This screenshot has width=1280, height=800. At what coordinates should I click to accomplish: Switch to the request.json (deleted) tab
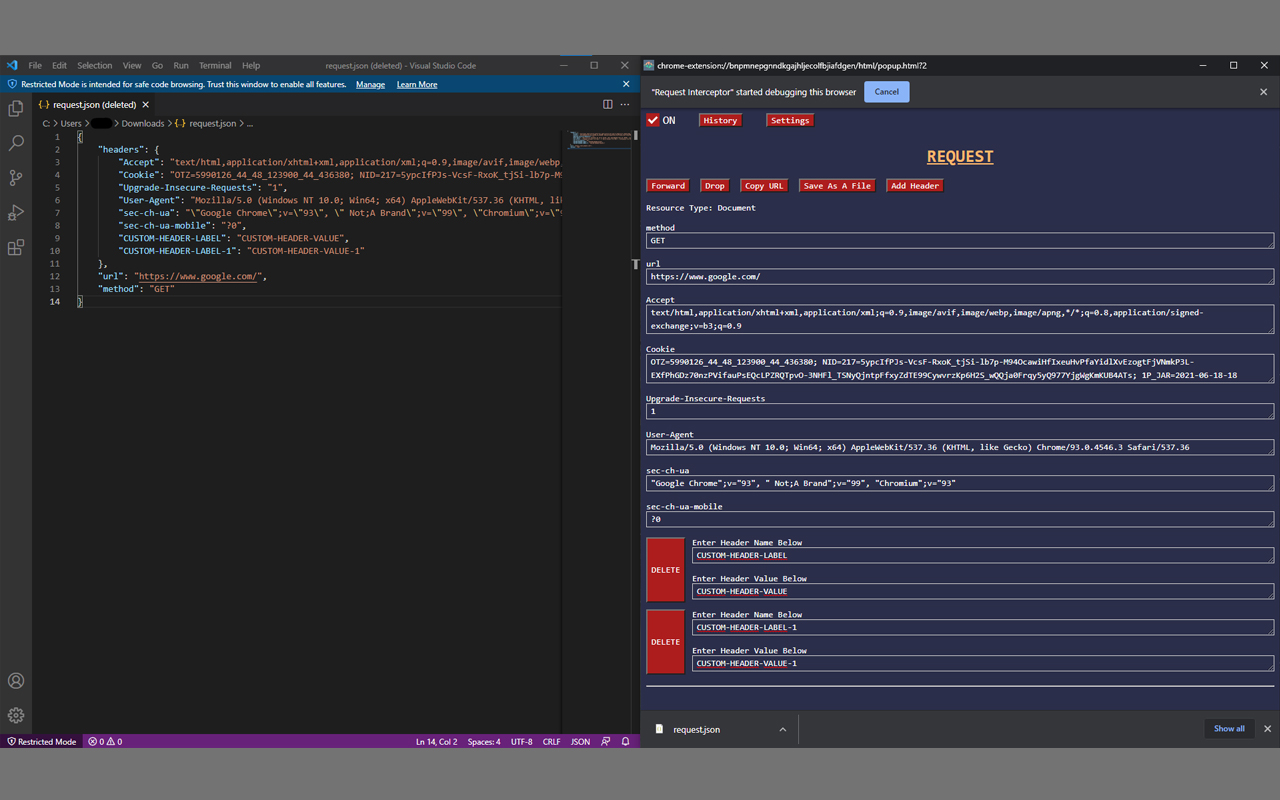click(93, 104)
